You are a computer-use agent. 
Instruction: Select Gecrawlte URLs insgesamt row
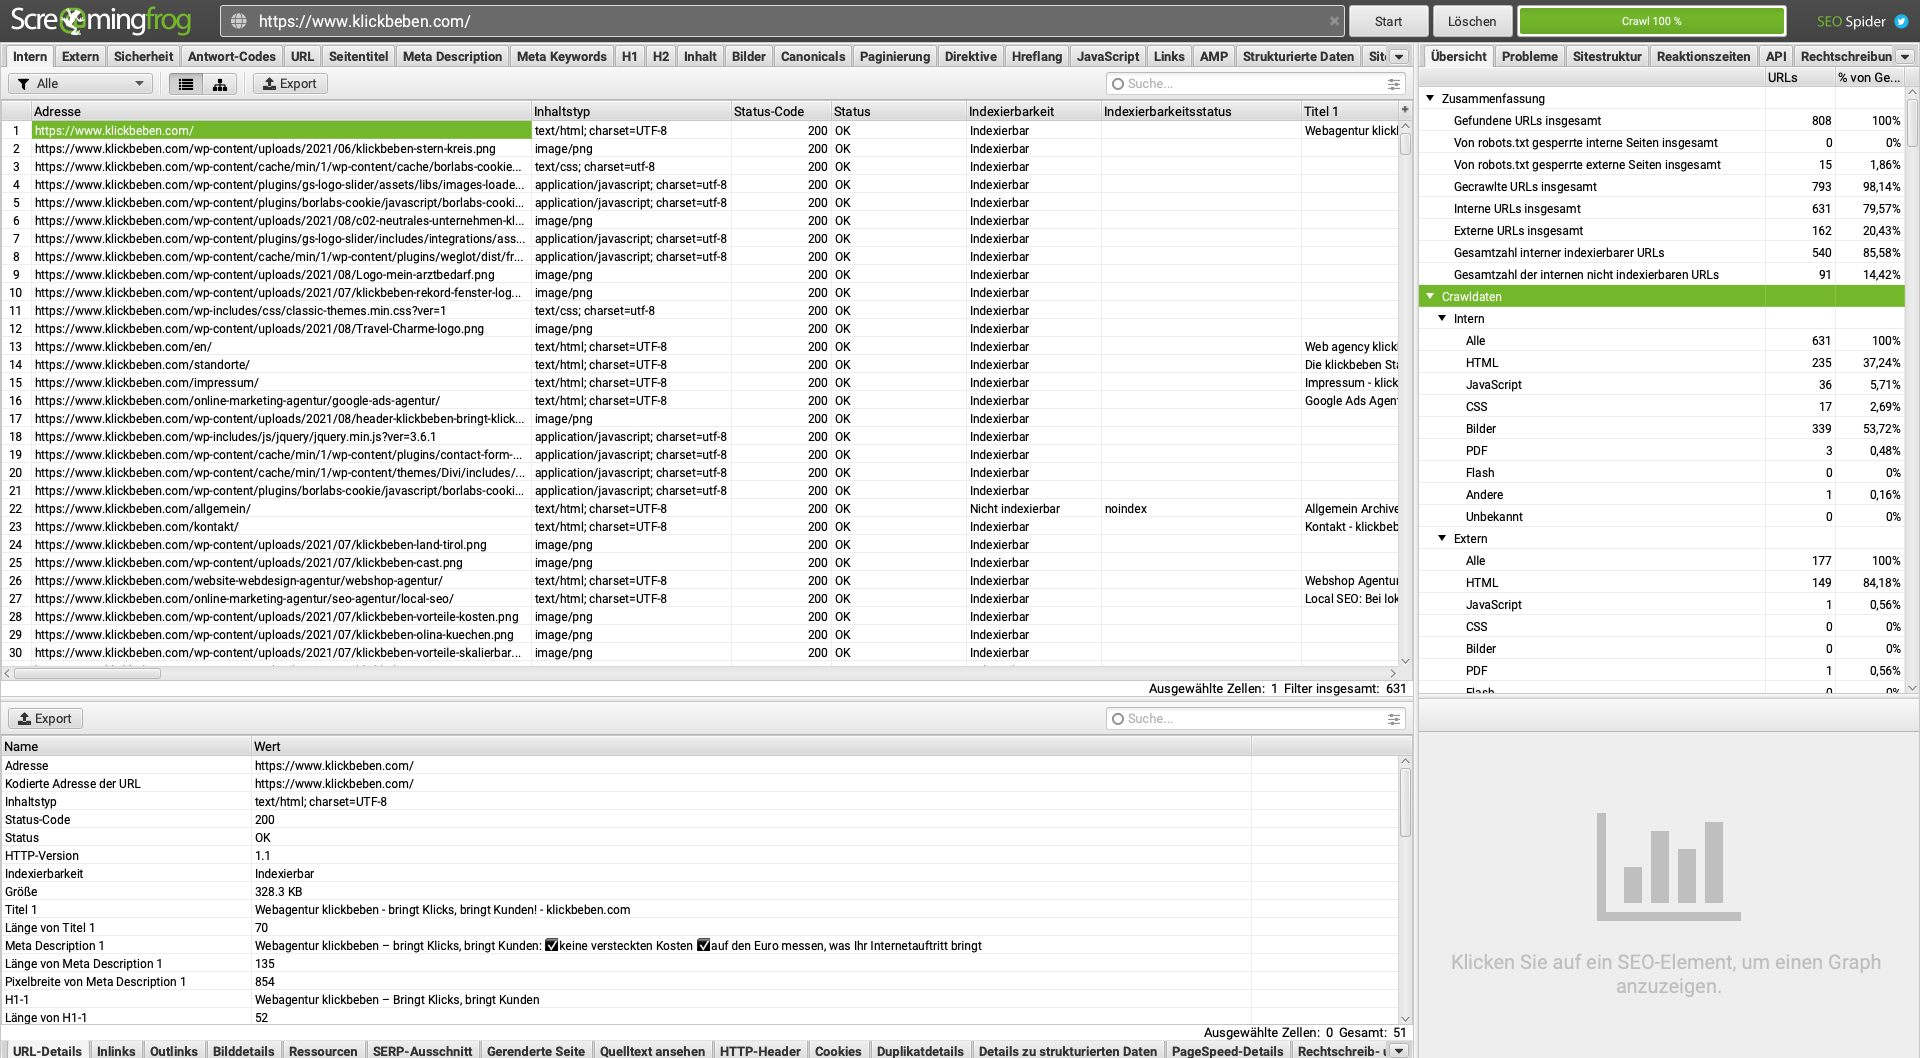click(1661, 187)
